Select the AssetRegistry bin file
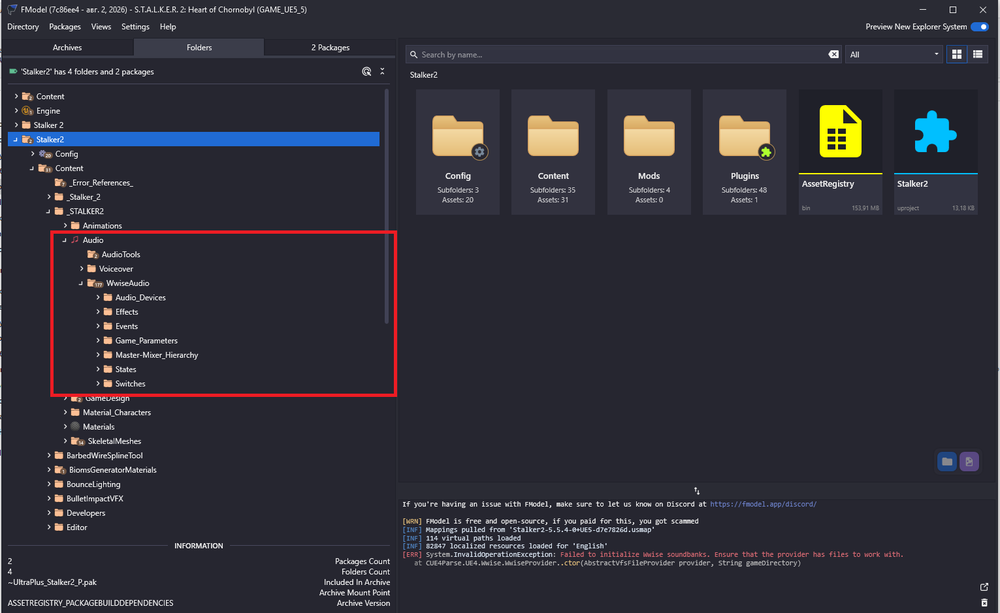The width and height of the screenshot is (1000, 613). [x=840, y=152]
